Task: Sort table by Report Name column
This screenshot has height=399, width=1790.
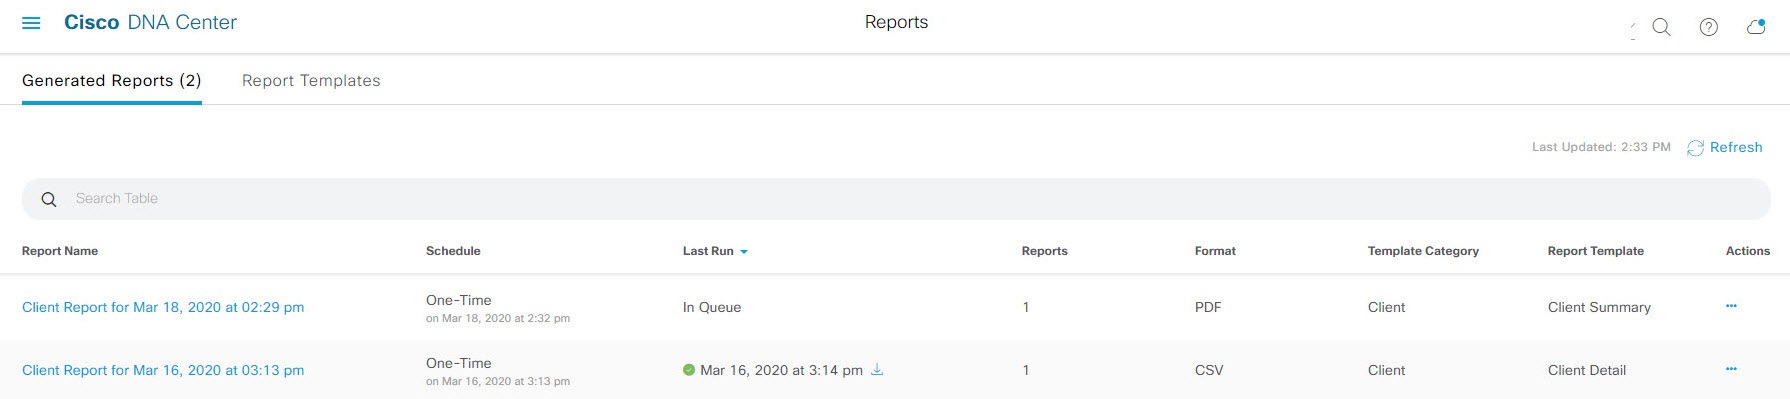Action: point(60,251)
